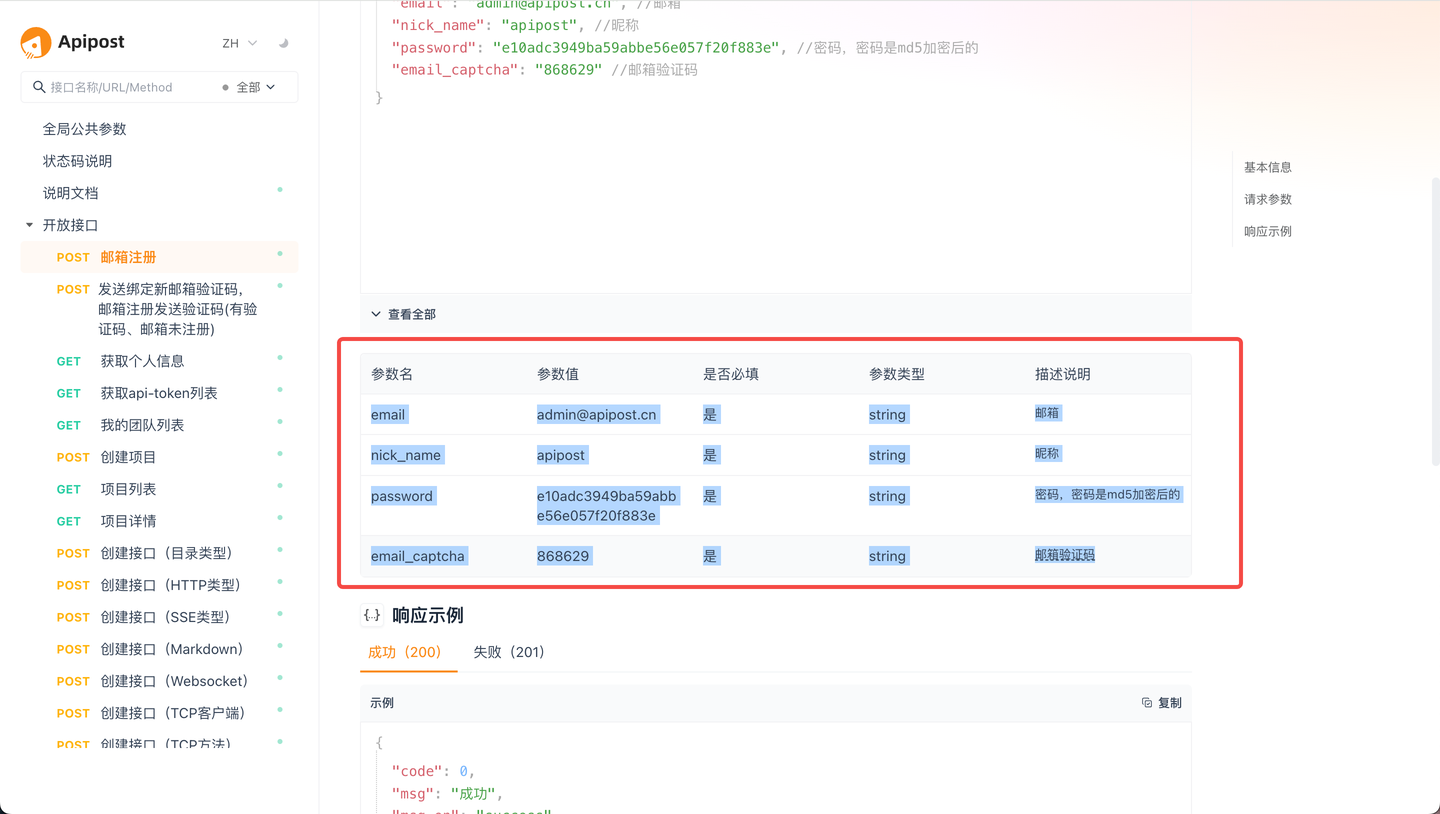This screenshot has height=814, width=1440.
Task: Open 请求参数 from the right-side navigation
Action: click(1267, 199)
